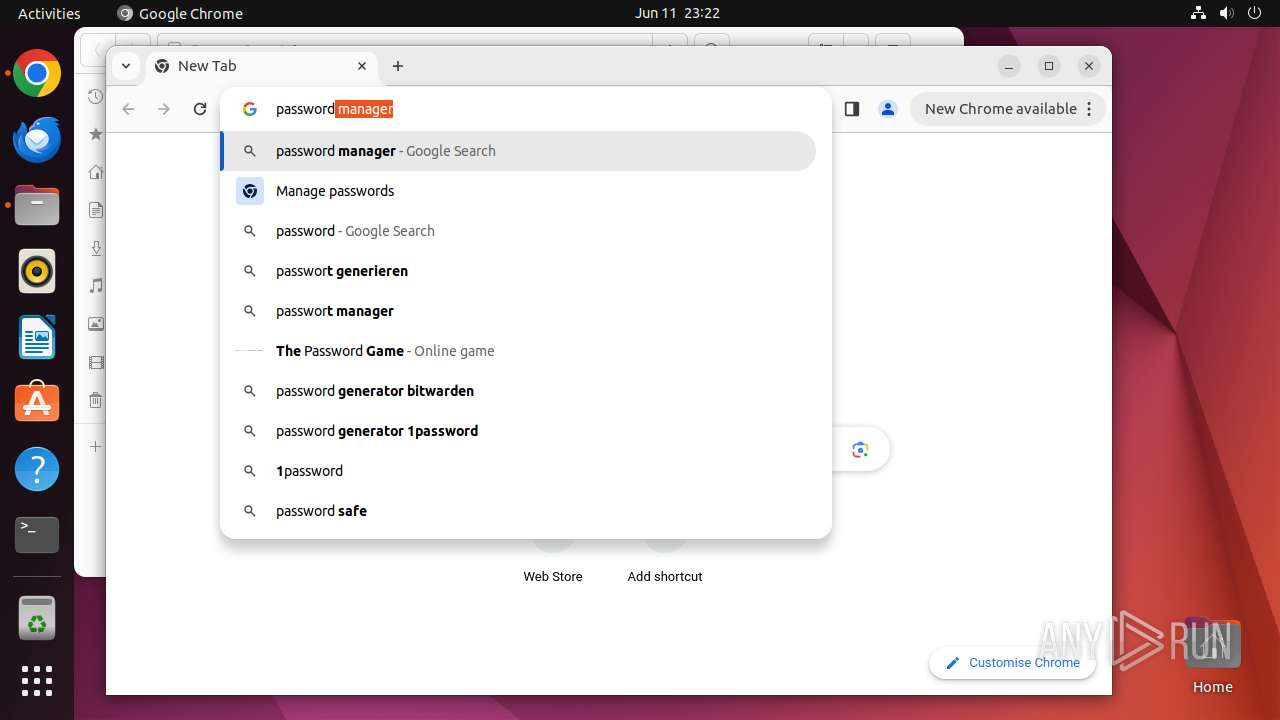Select password safe suggestion
The width and height of the screenshot is (1280, 720).
point(518,511)
